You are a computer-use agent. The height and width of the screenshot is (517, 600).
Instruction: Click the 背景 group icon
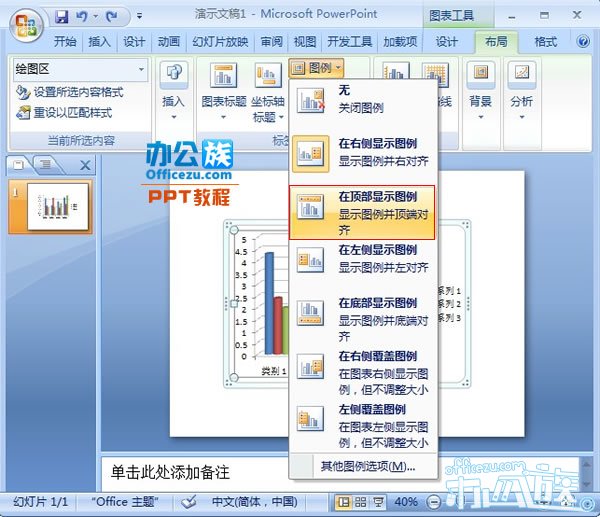[481, 74]
